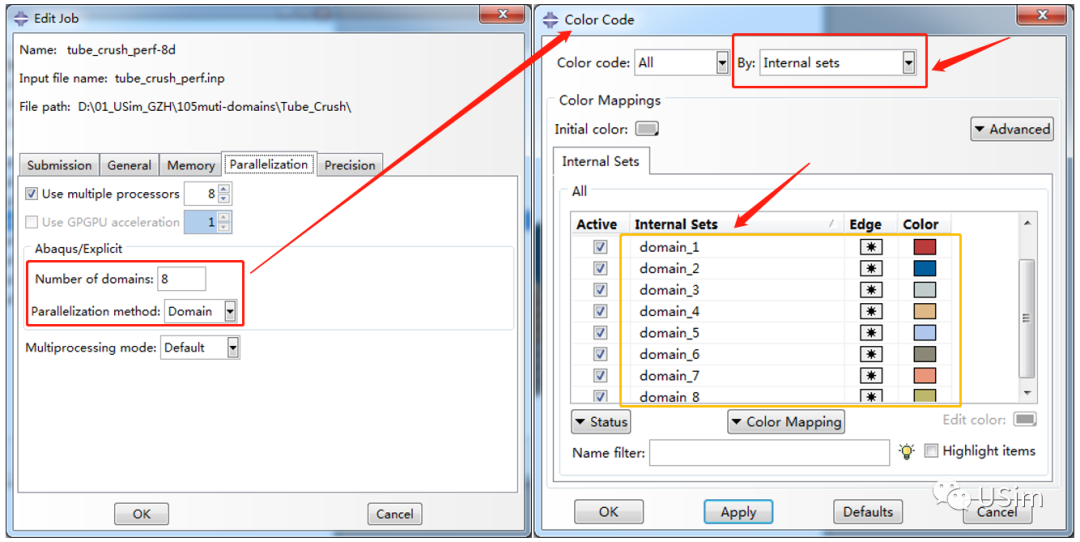Click Defaults in Color Code dialog
This screenshot has width=1080, height=542.
pos(868,512)
